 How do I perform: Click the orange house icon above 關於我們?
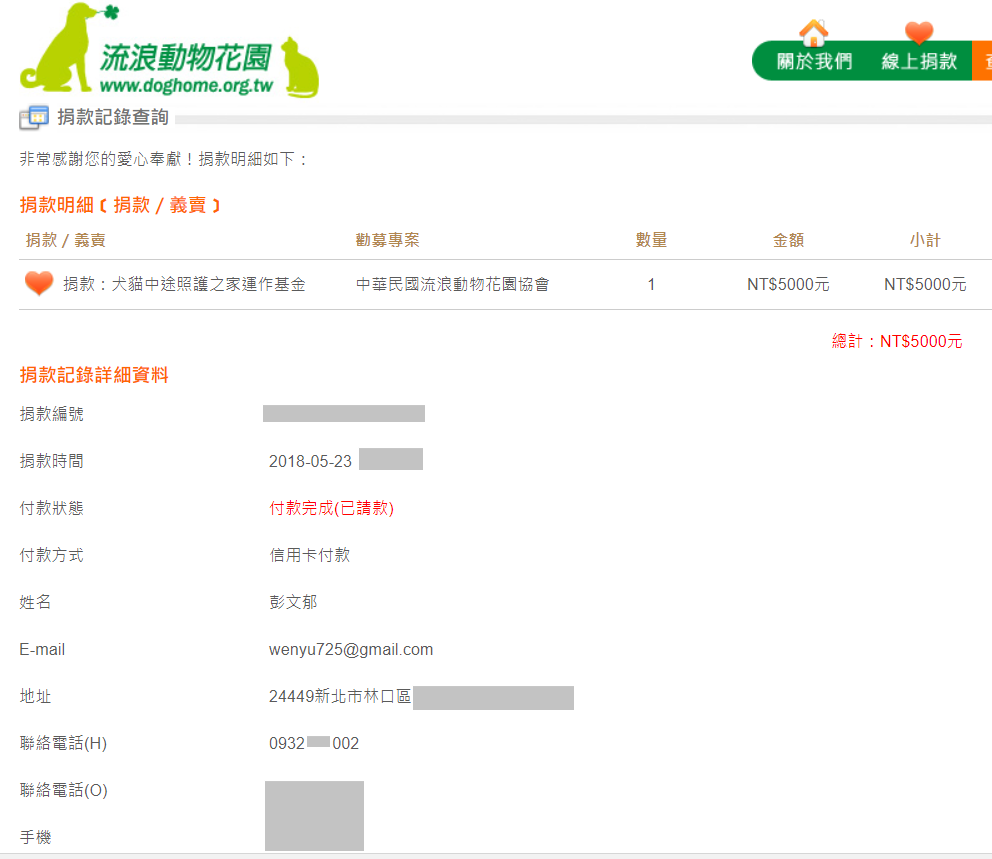[x=814, y=32]
